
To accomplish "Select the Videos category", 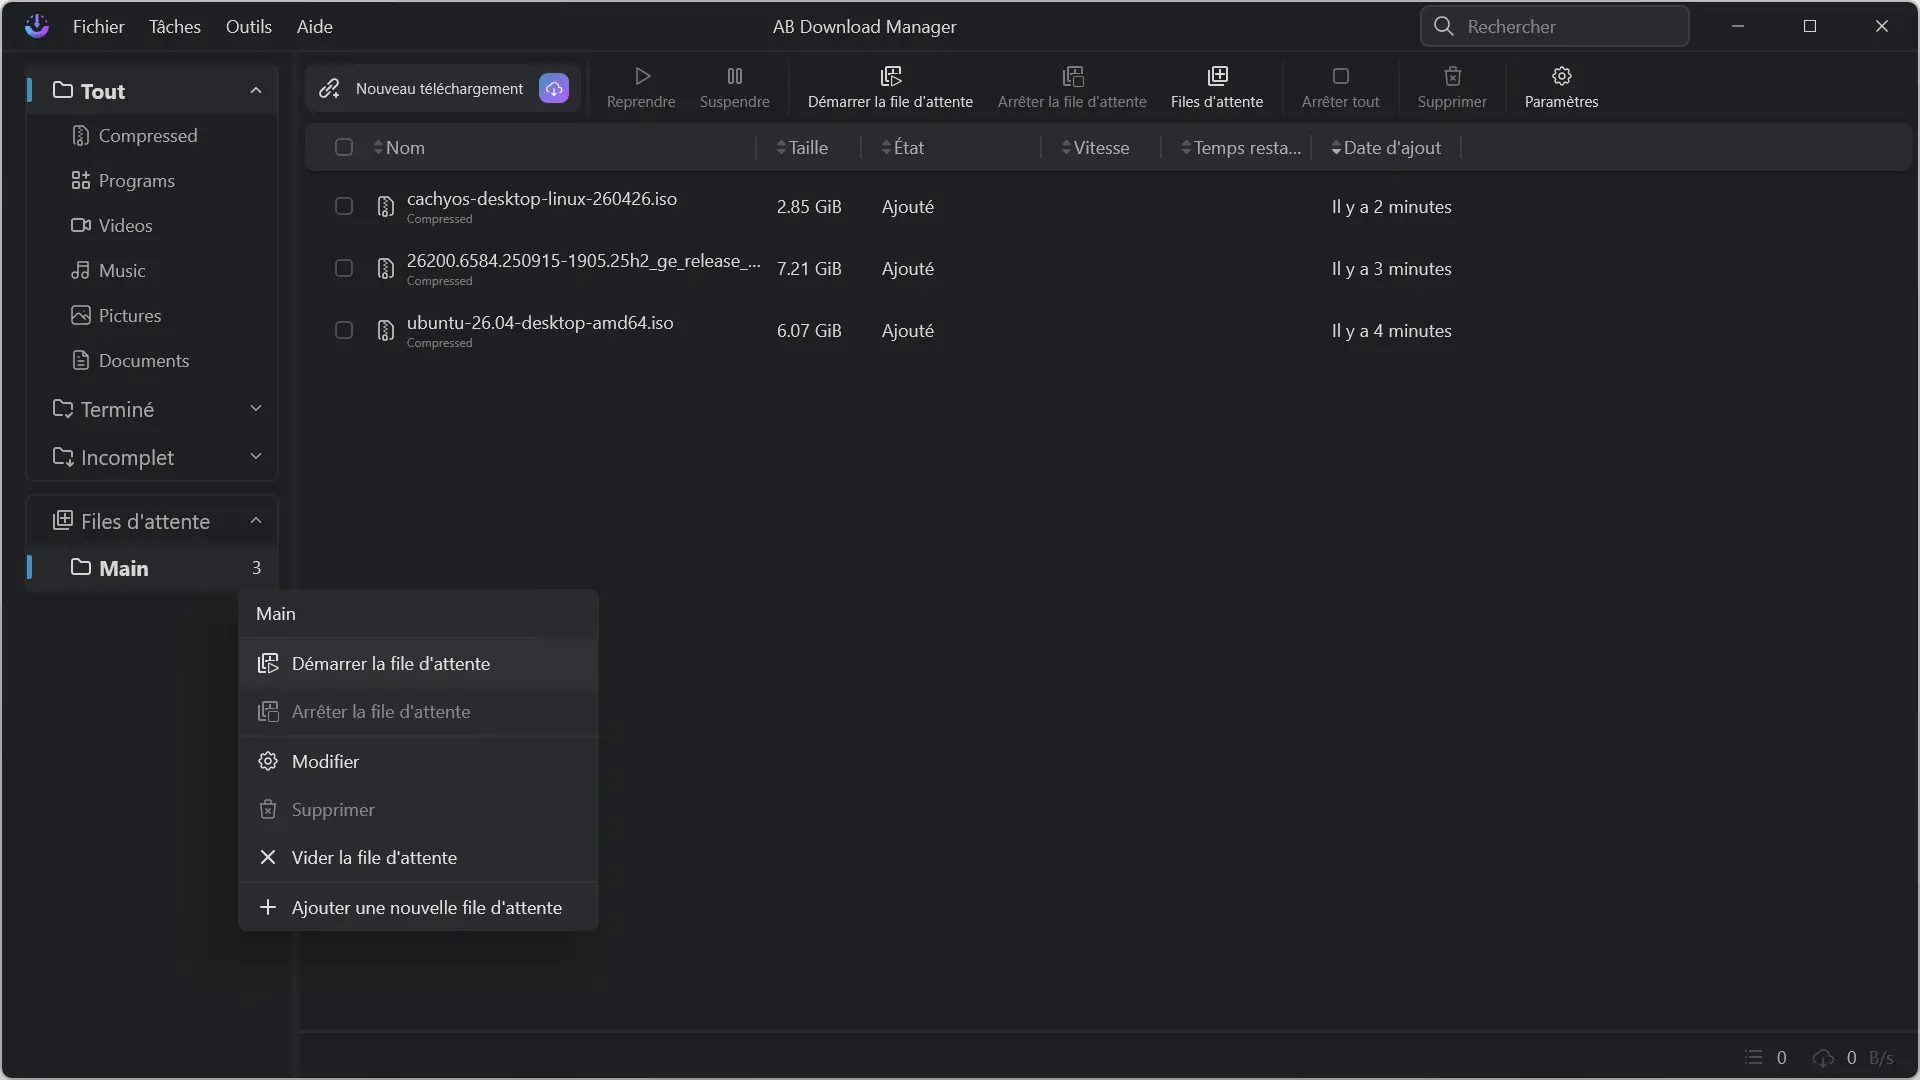I will click(x=152, y=225).
